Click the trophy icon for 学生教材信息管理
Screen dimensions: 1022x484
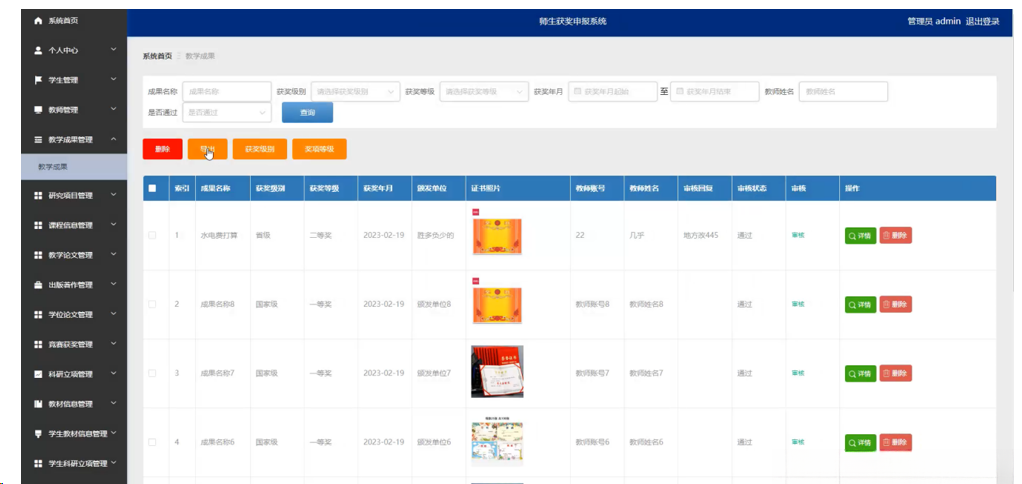pyautogui.click(x=38, y=434)
